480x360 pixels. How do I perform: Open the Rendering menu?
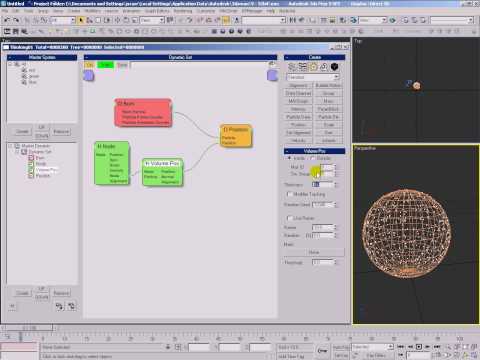click(x=183, y=11)
